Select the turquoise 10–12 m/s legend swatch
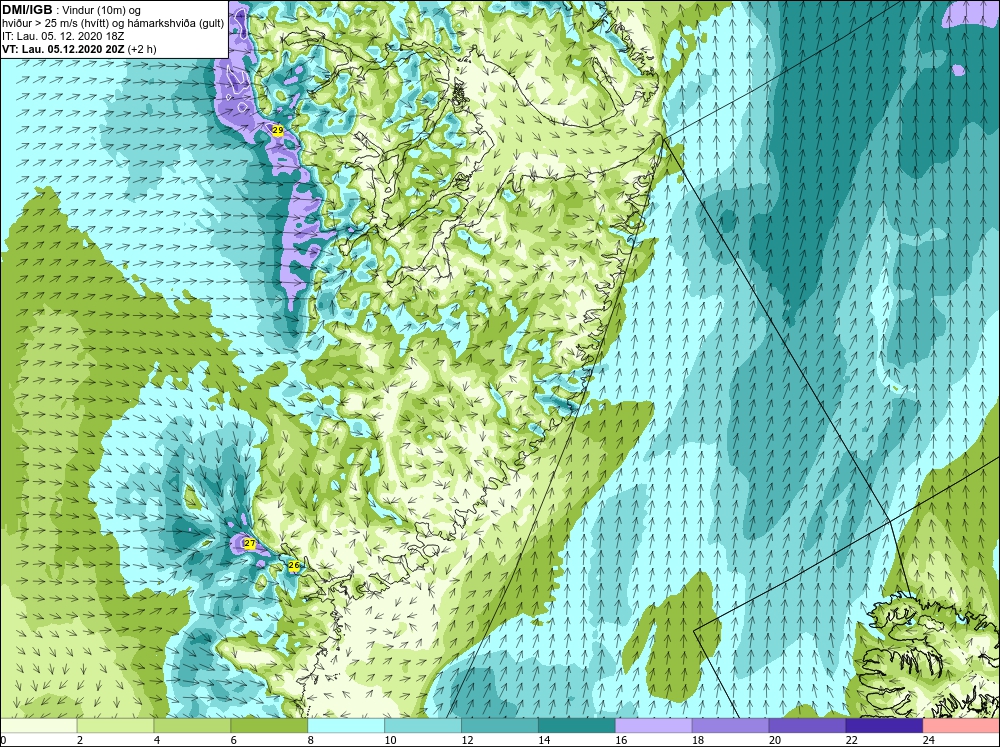 tap(423, 725)
